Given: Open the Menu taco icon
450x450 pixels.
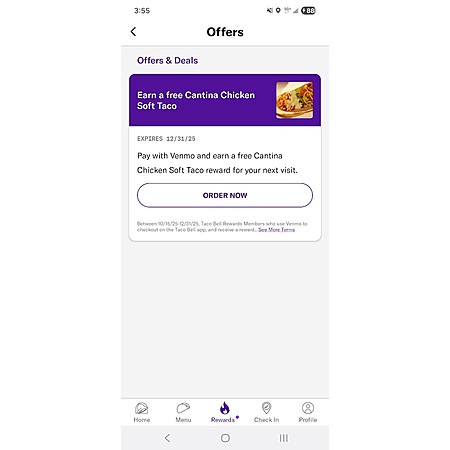Looking at the screenshot, I should click(183, 408).
